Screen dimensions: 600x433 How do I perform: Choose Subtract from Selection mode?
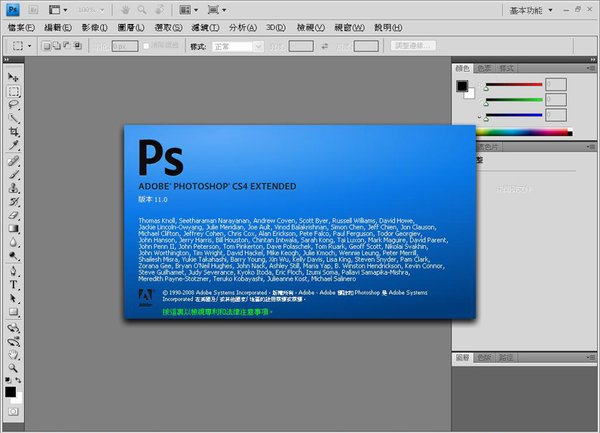pos(67,46)
